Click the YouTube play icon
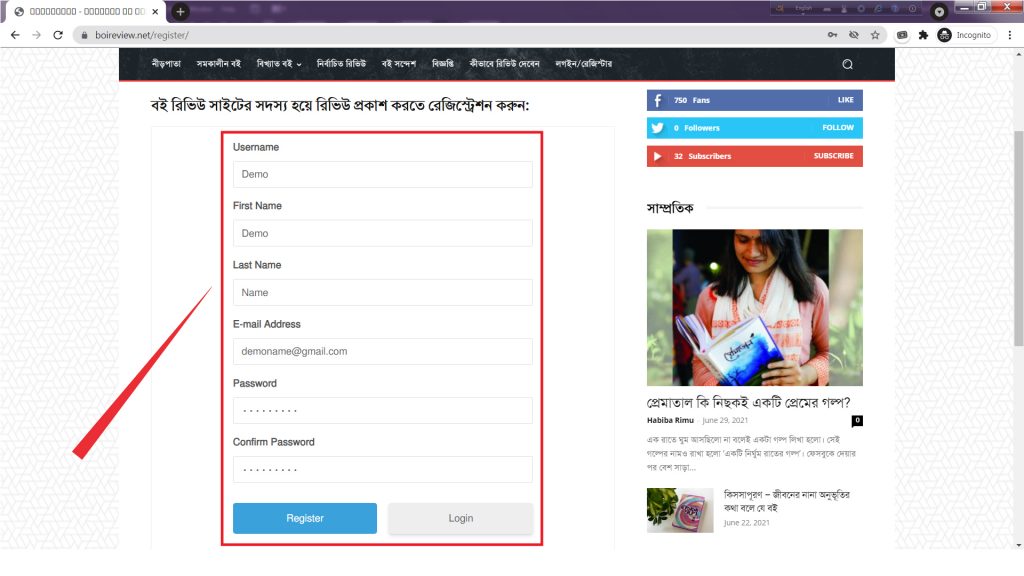 click(657, 156)
